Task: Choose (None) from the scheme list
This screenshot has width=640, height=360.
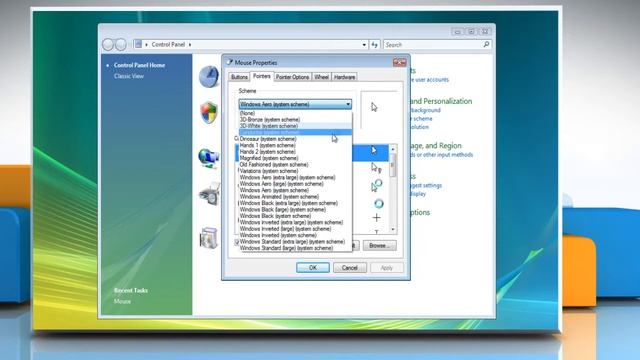Action: (x=295, y=113)
